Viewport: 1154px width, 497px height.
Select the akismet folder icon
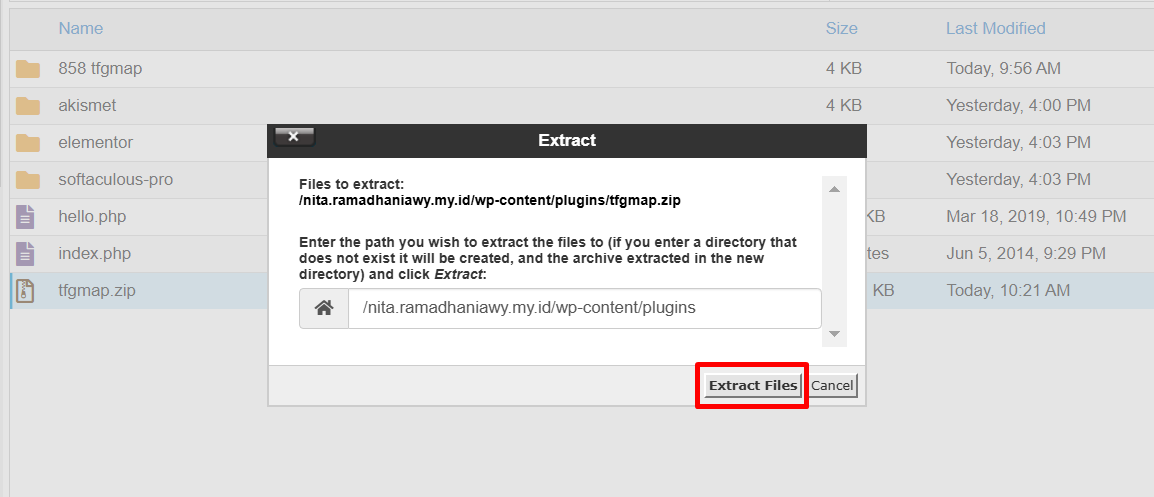28,106
